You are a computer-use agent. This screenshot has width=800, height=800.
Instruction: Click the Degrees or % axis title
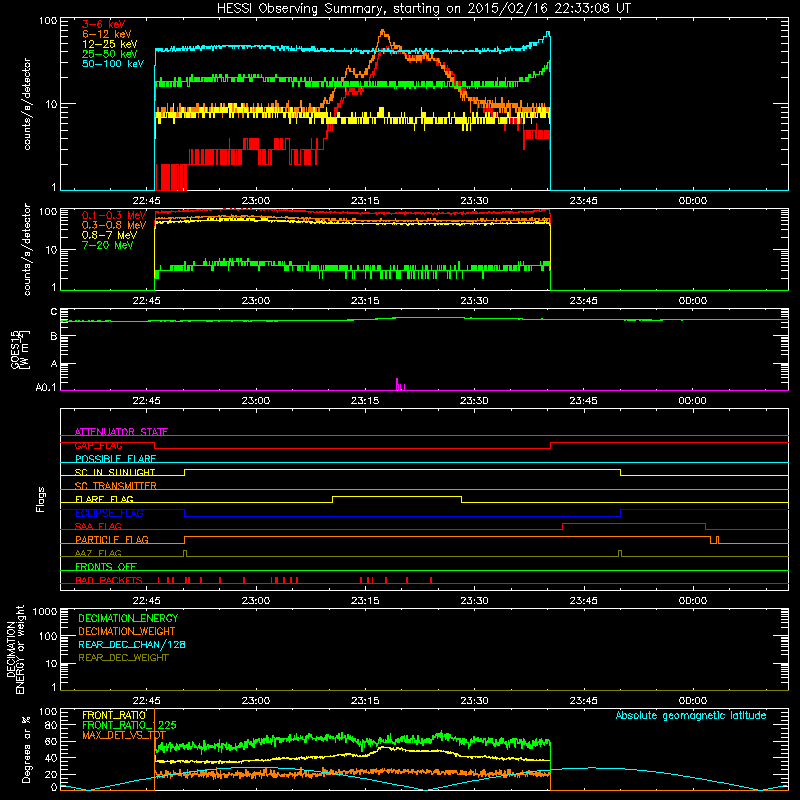click(26, 749)
